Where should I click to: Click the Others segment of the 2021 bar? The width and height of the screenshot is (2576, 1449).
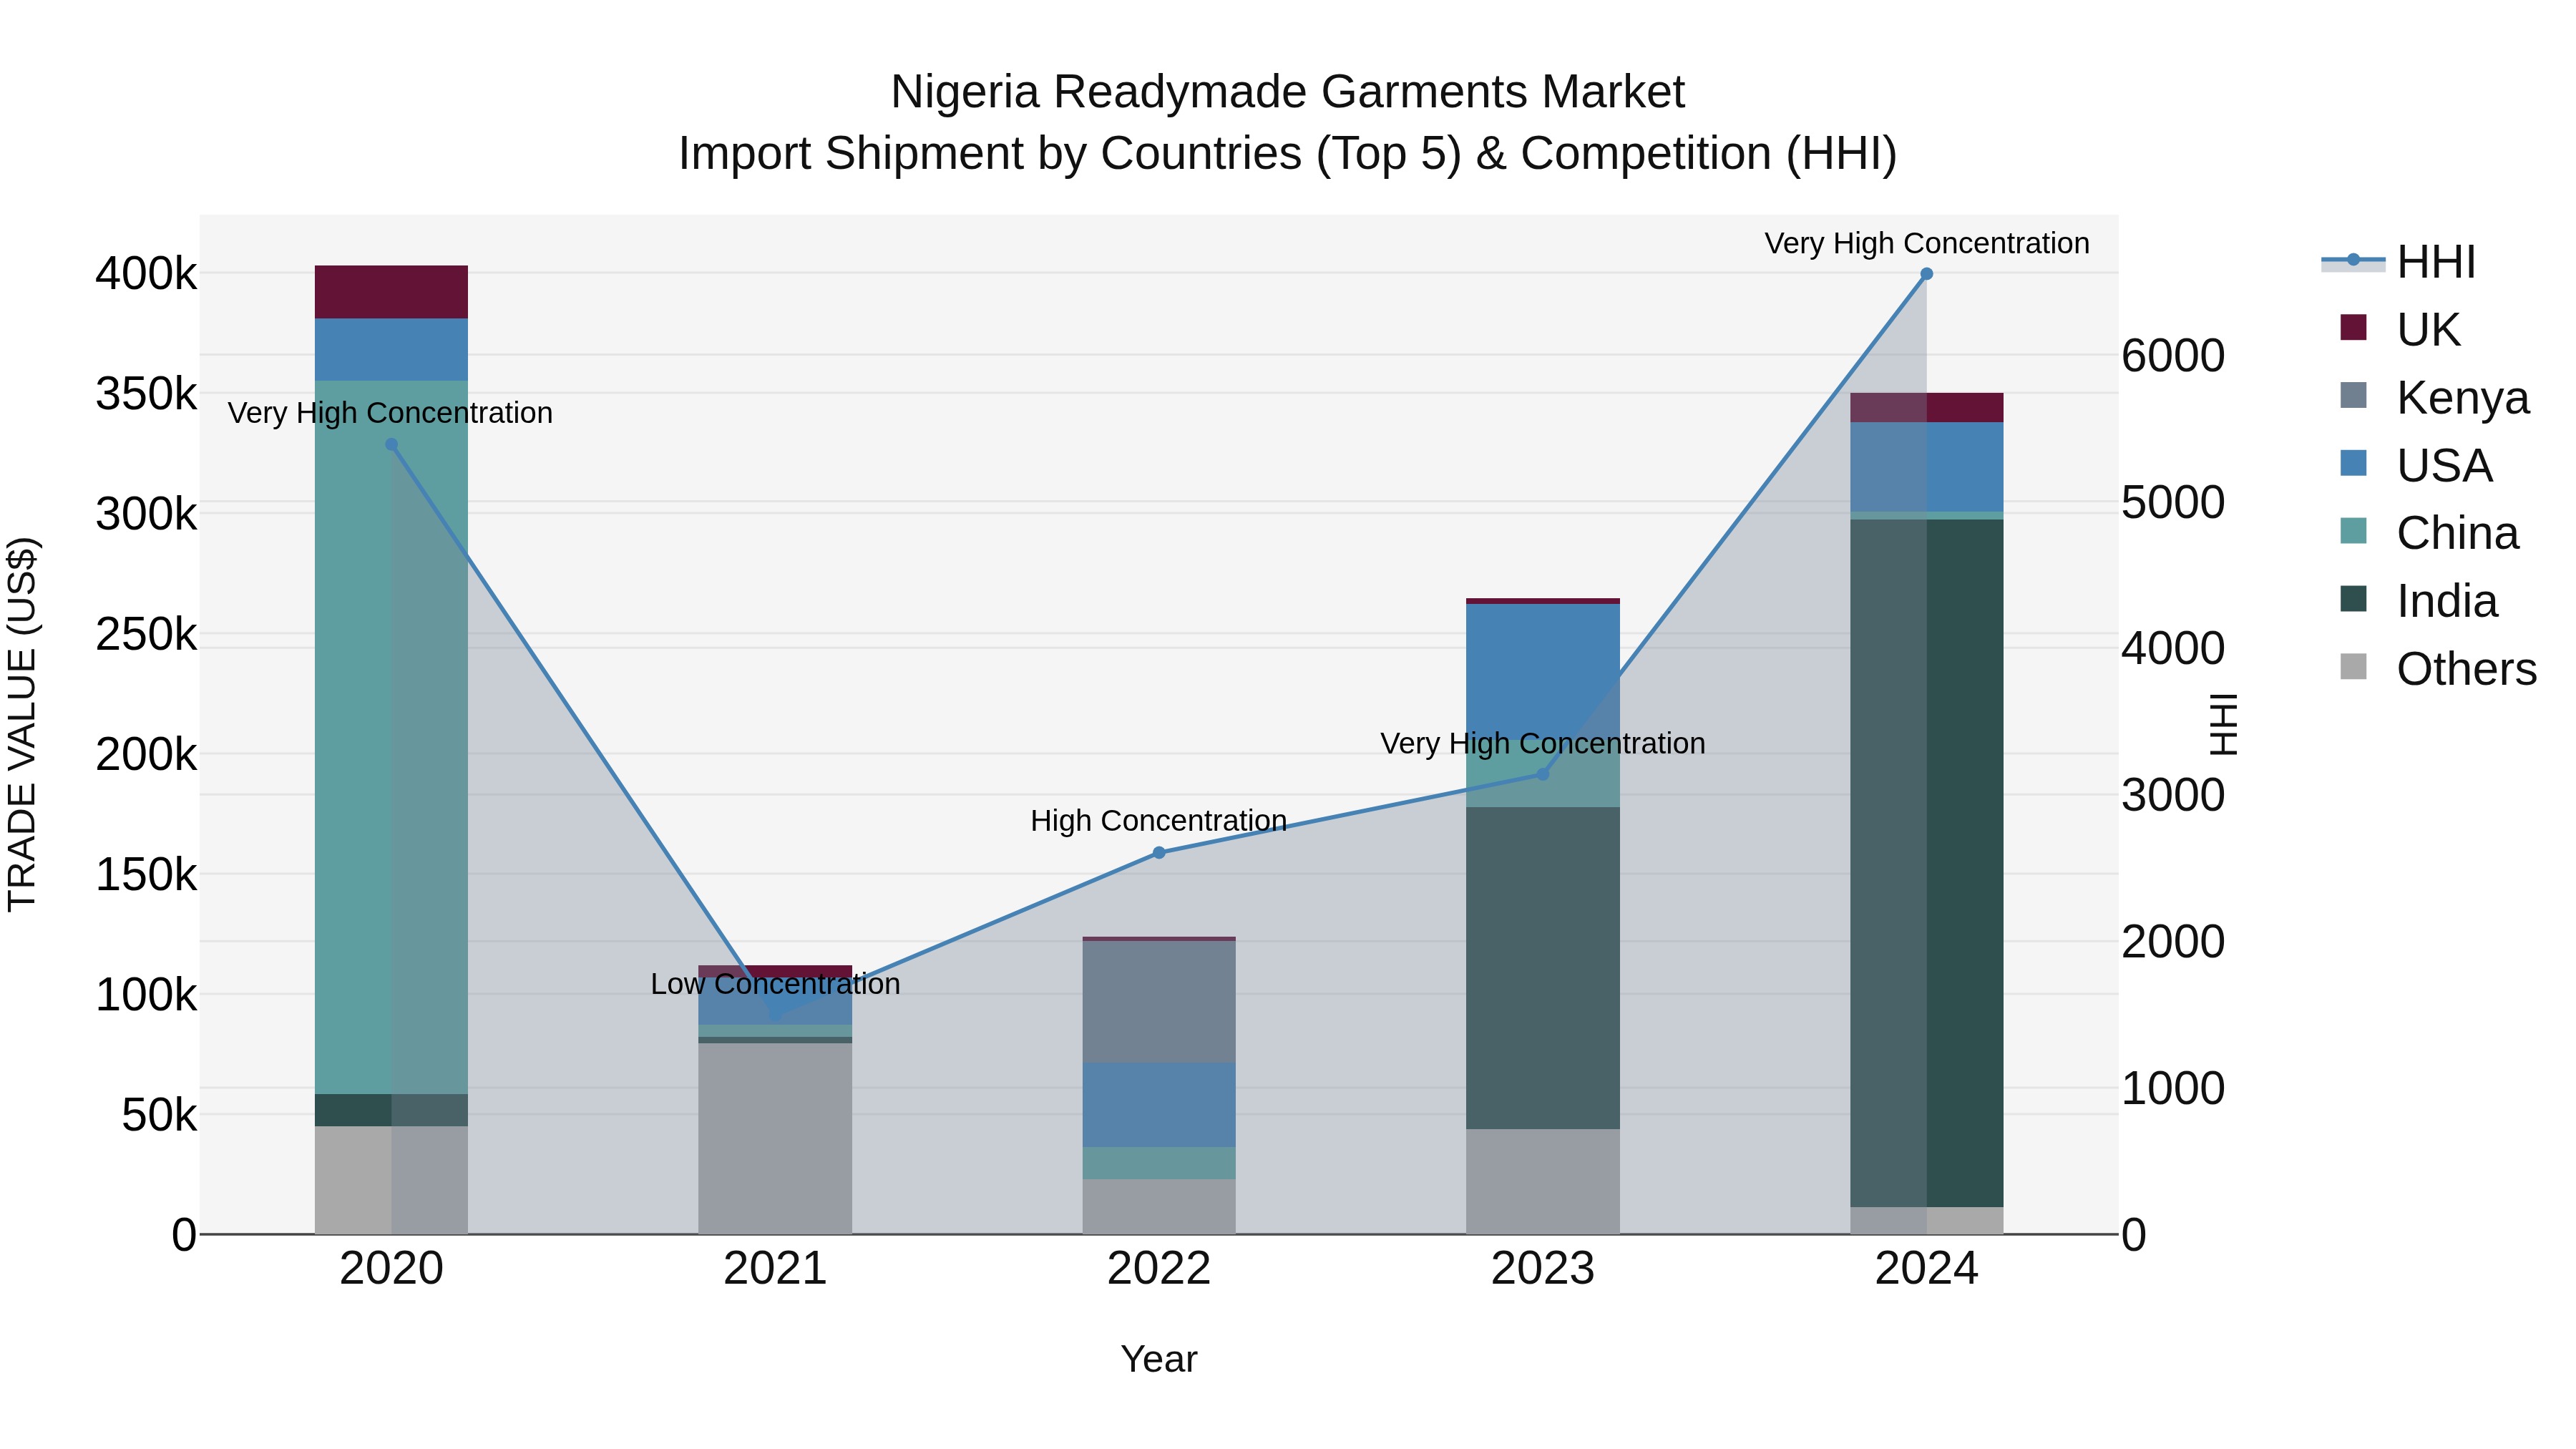point(775,1139)
